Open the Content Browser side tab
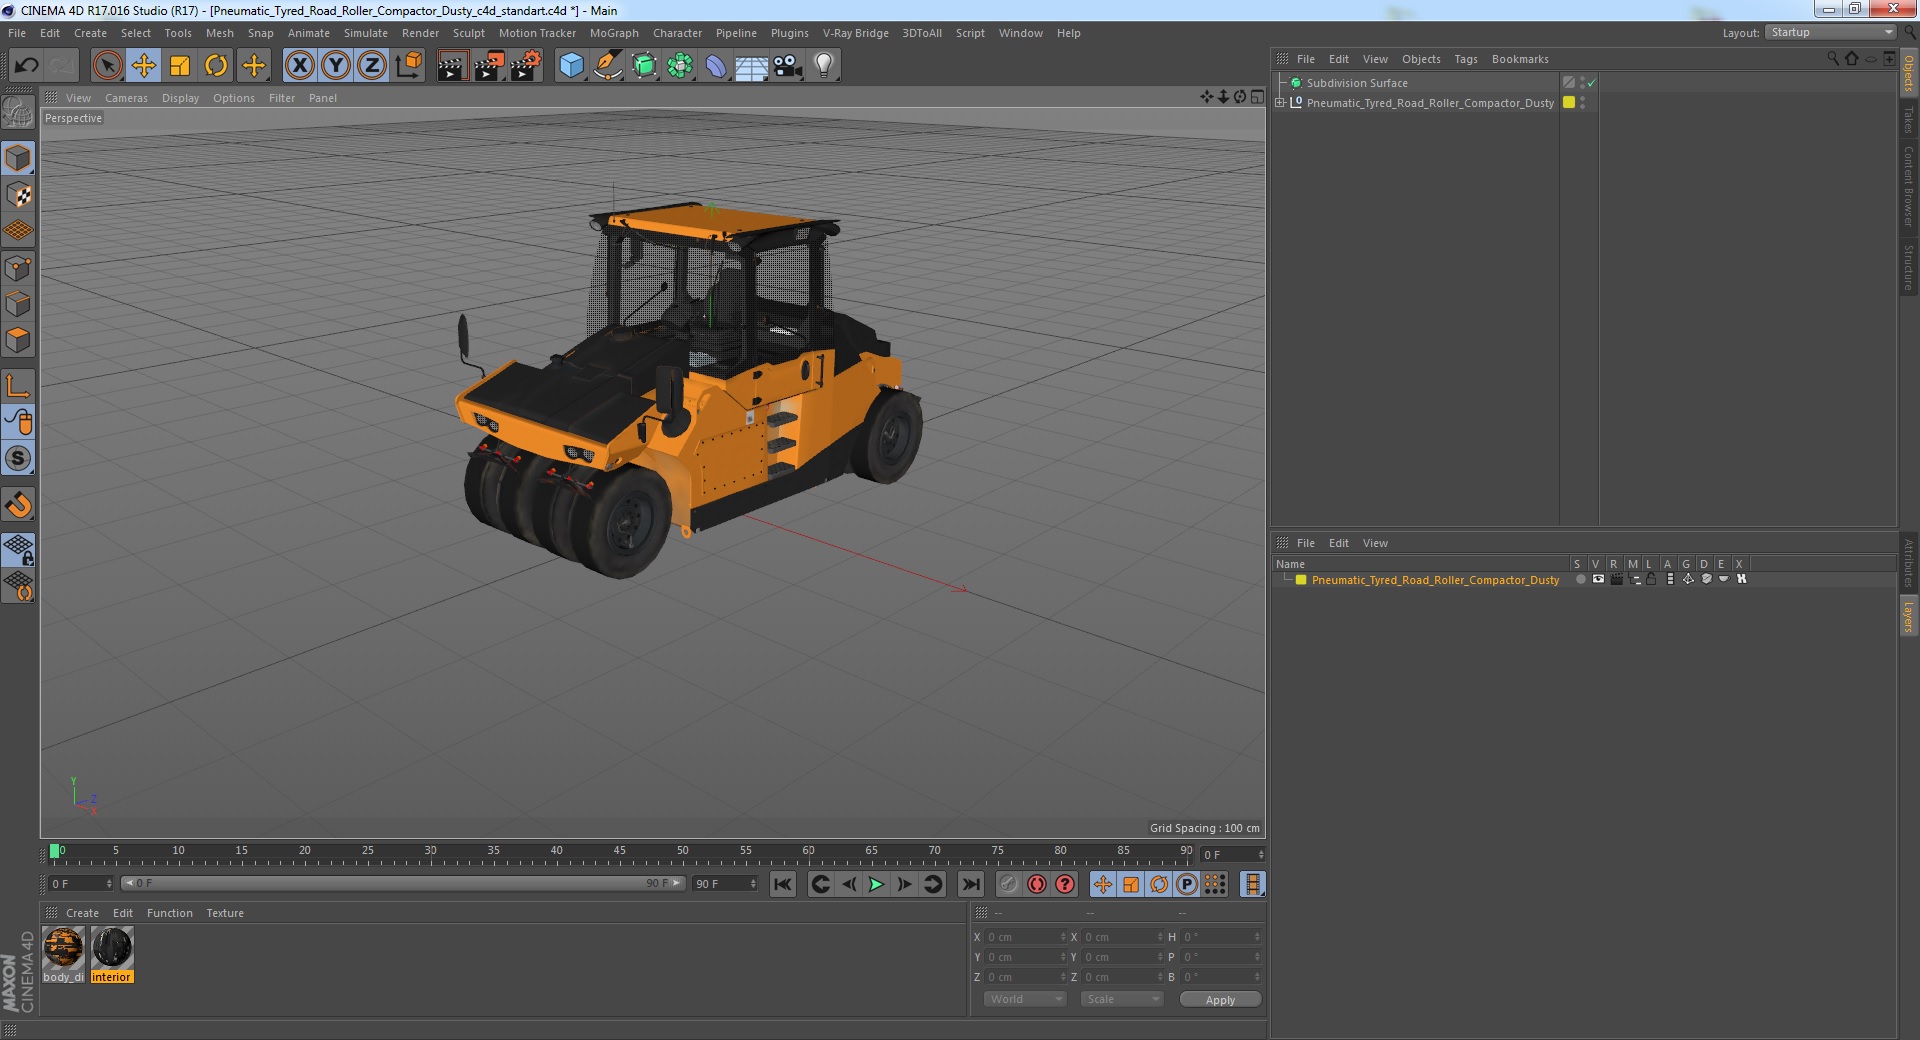The height and width of the screenshot is (1040, 1920). (x=1909, y=186)
